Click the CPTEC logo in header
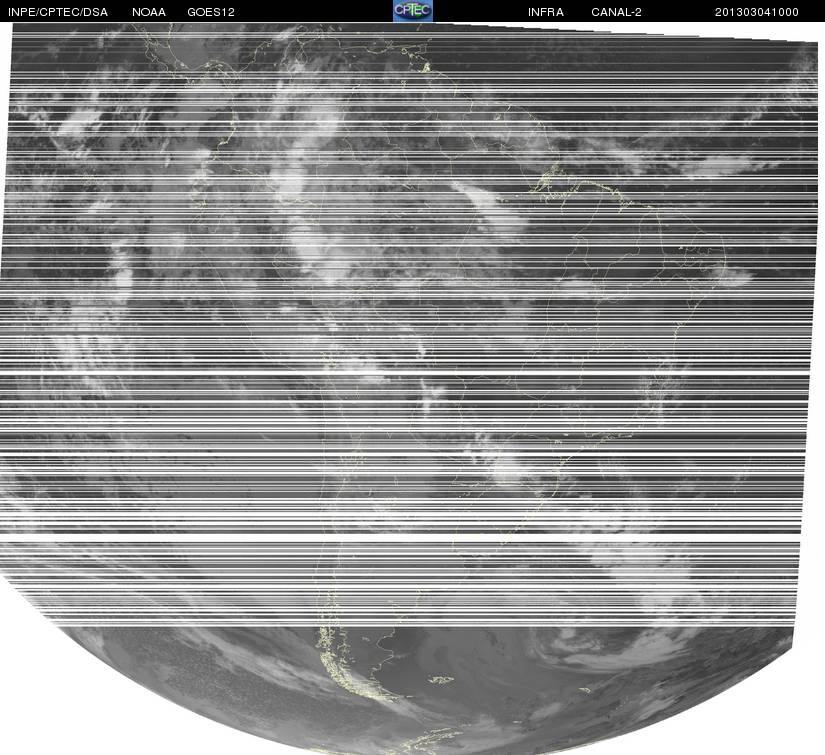The image size is (825, 755). point(412,11)
